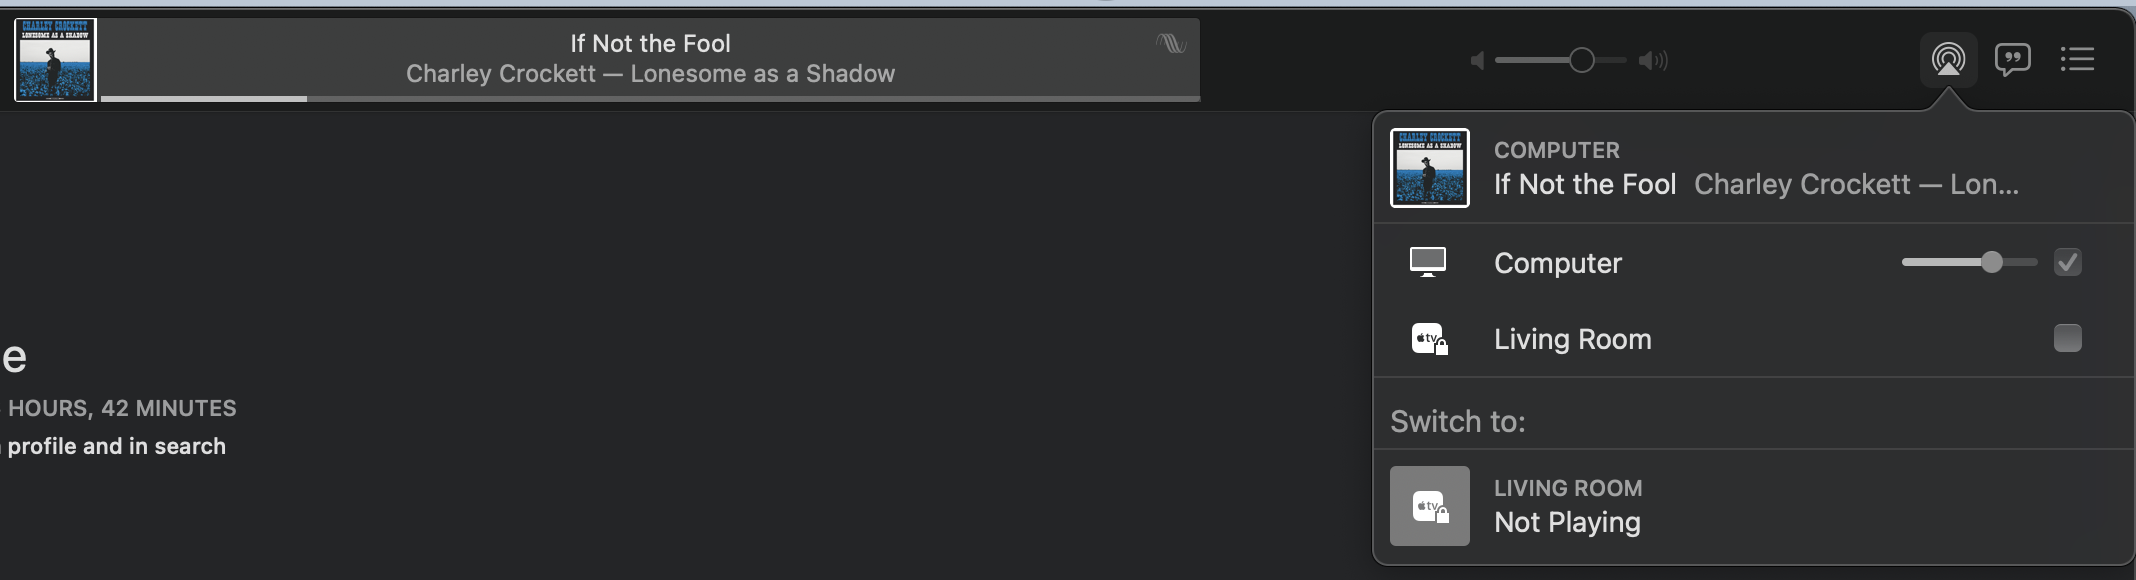
Task: Click the Computer monitor device icon
Action: tap(1428, 262)
